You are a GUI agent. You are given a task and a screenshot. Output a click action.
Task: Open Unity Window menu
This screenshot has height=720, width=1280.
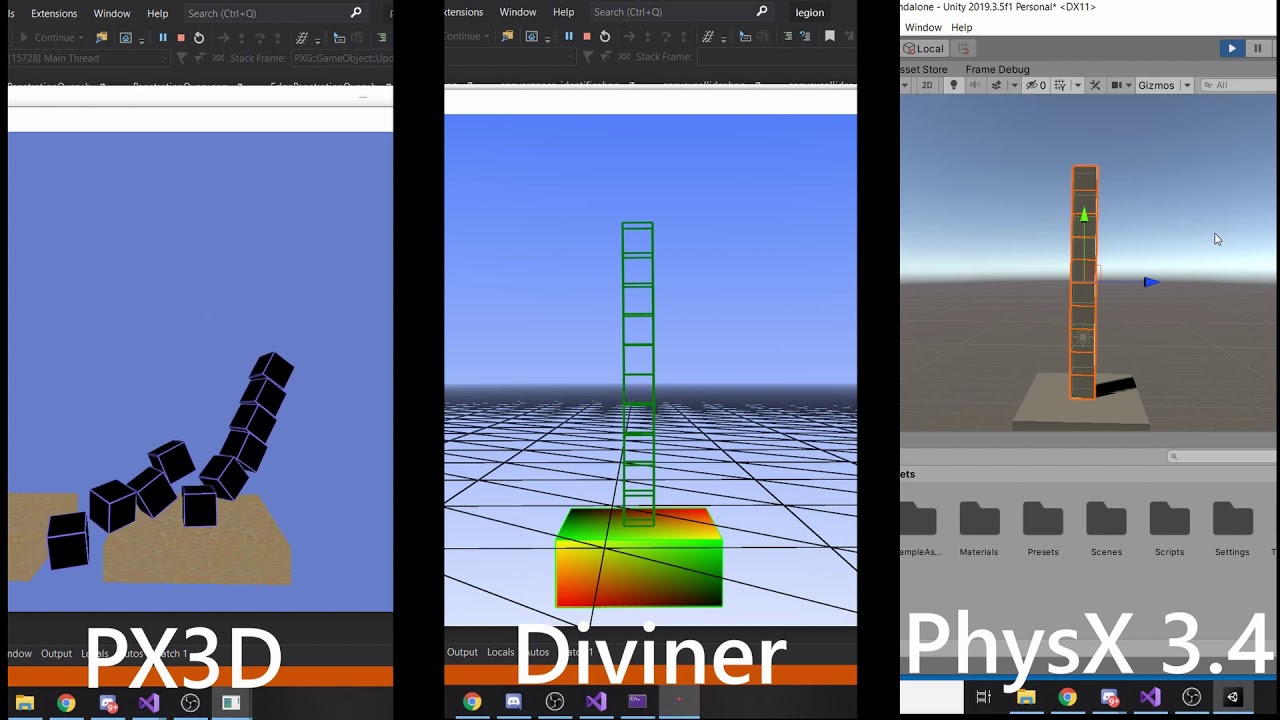pos(923,27)
